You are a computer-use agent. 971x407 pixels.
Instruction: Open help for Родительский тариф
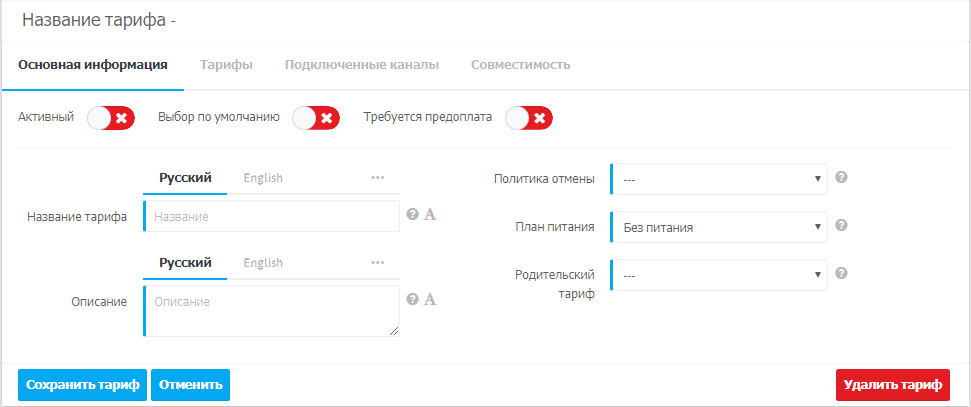coord(841,273)
